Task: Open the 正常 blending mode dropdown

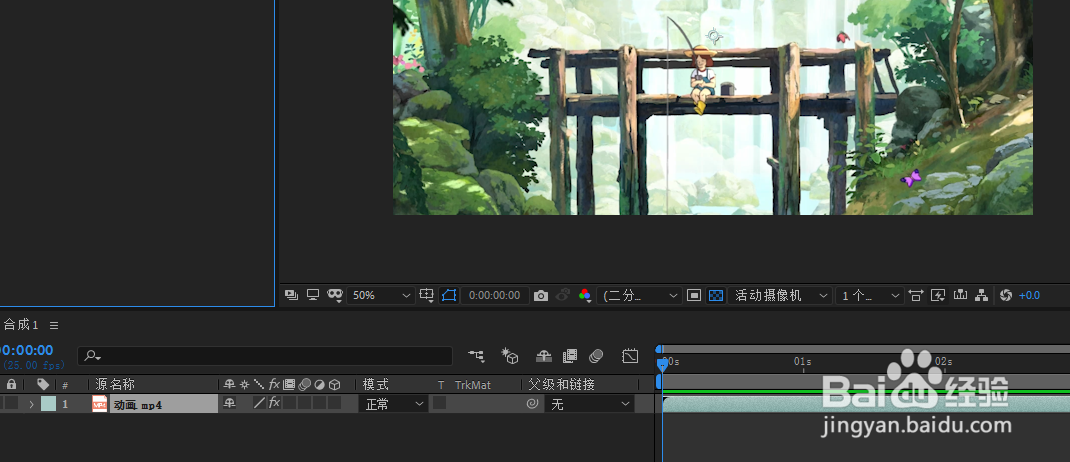Action: 394,404
